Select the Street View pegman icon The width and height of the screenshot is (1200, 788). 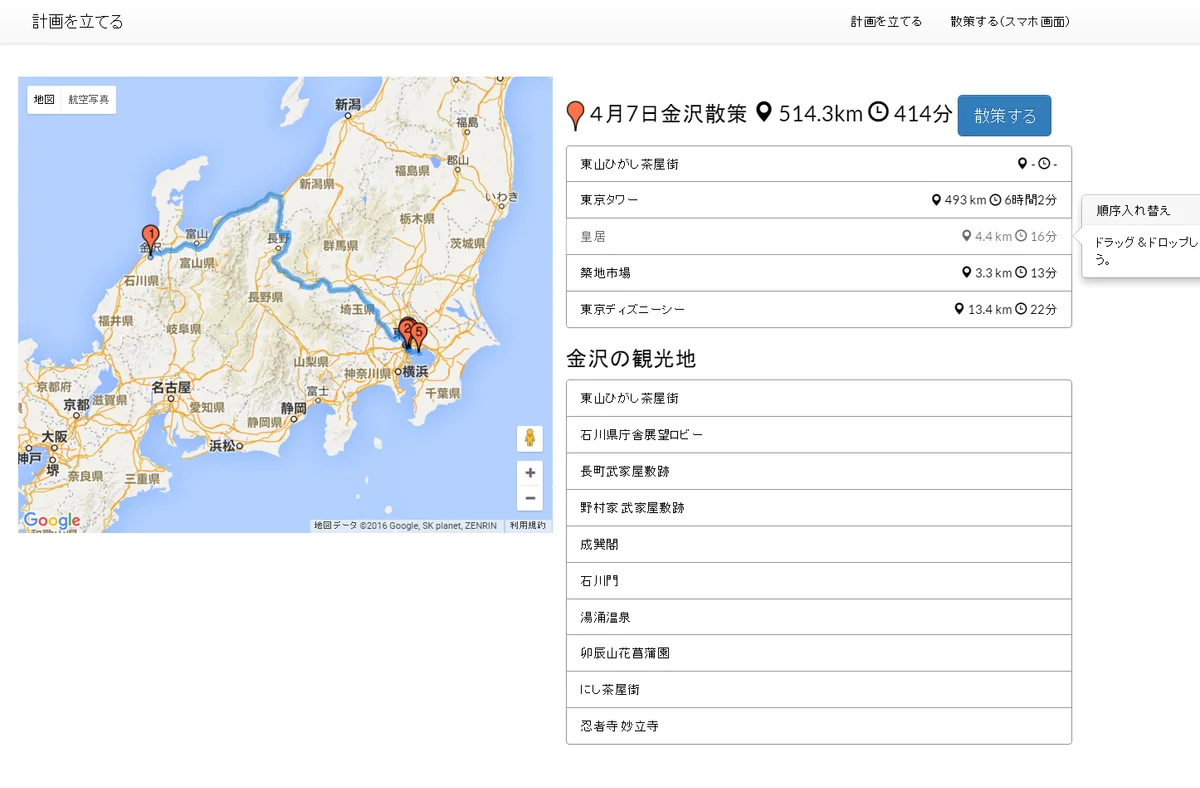[x=530, y=438]
